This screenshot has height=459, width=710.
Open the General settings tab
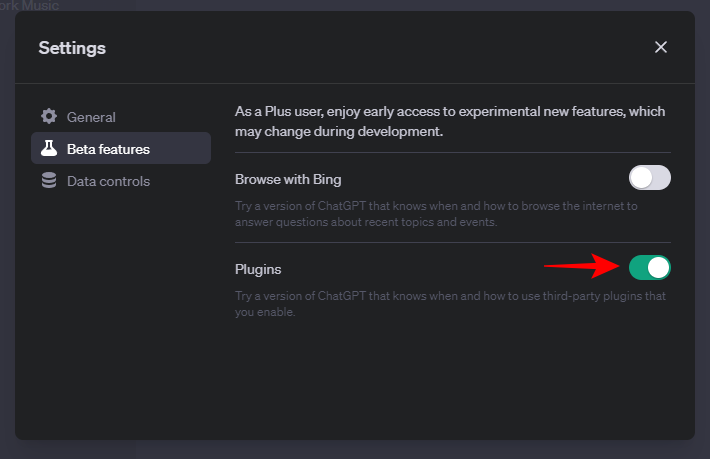click(91, 117)
